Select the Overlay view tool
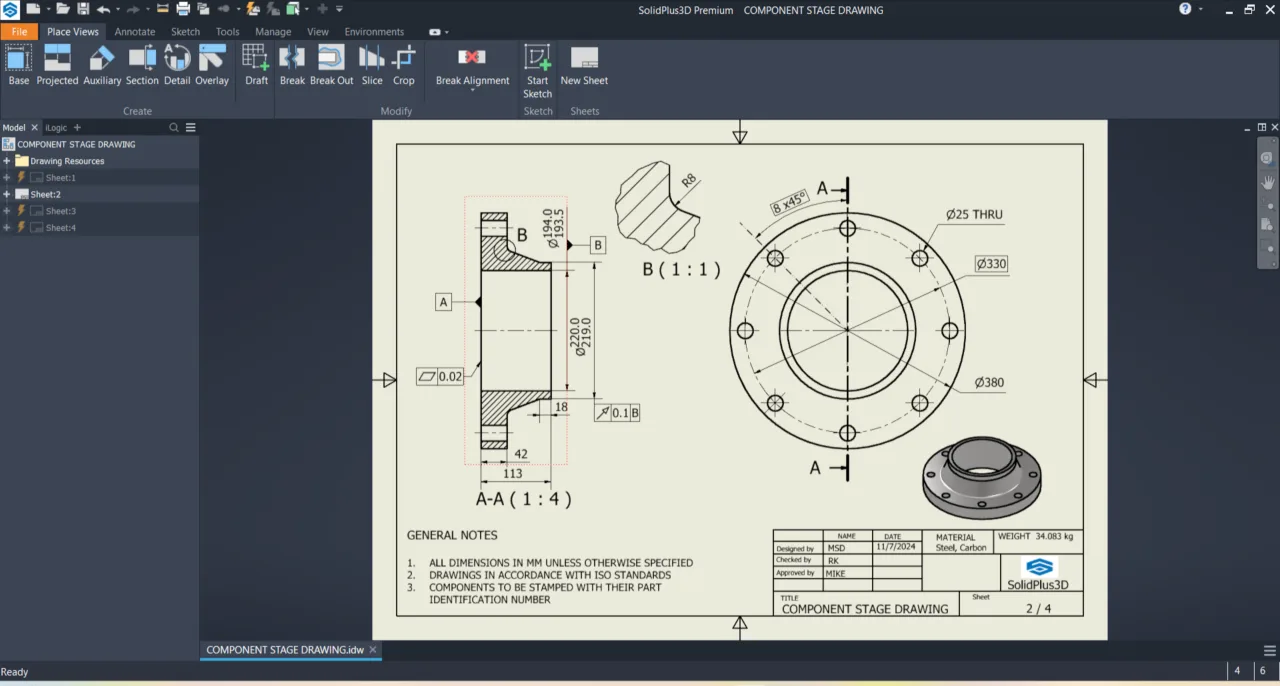 click(212, 65)
